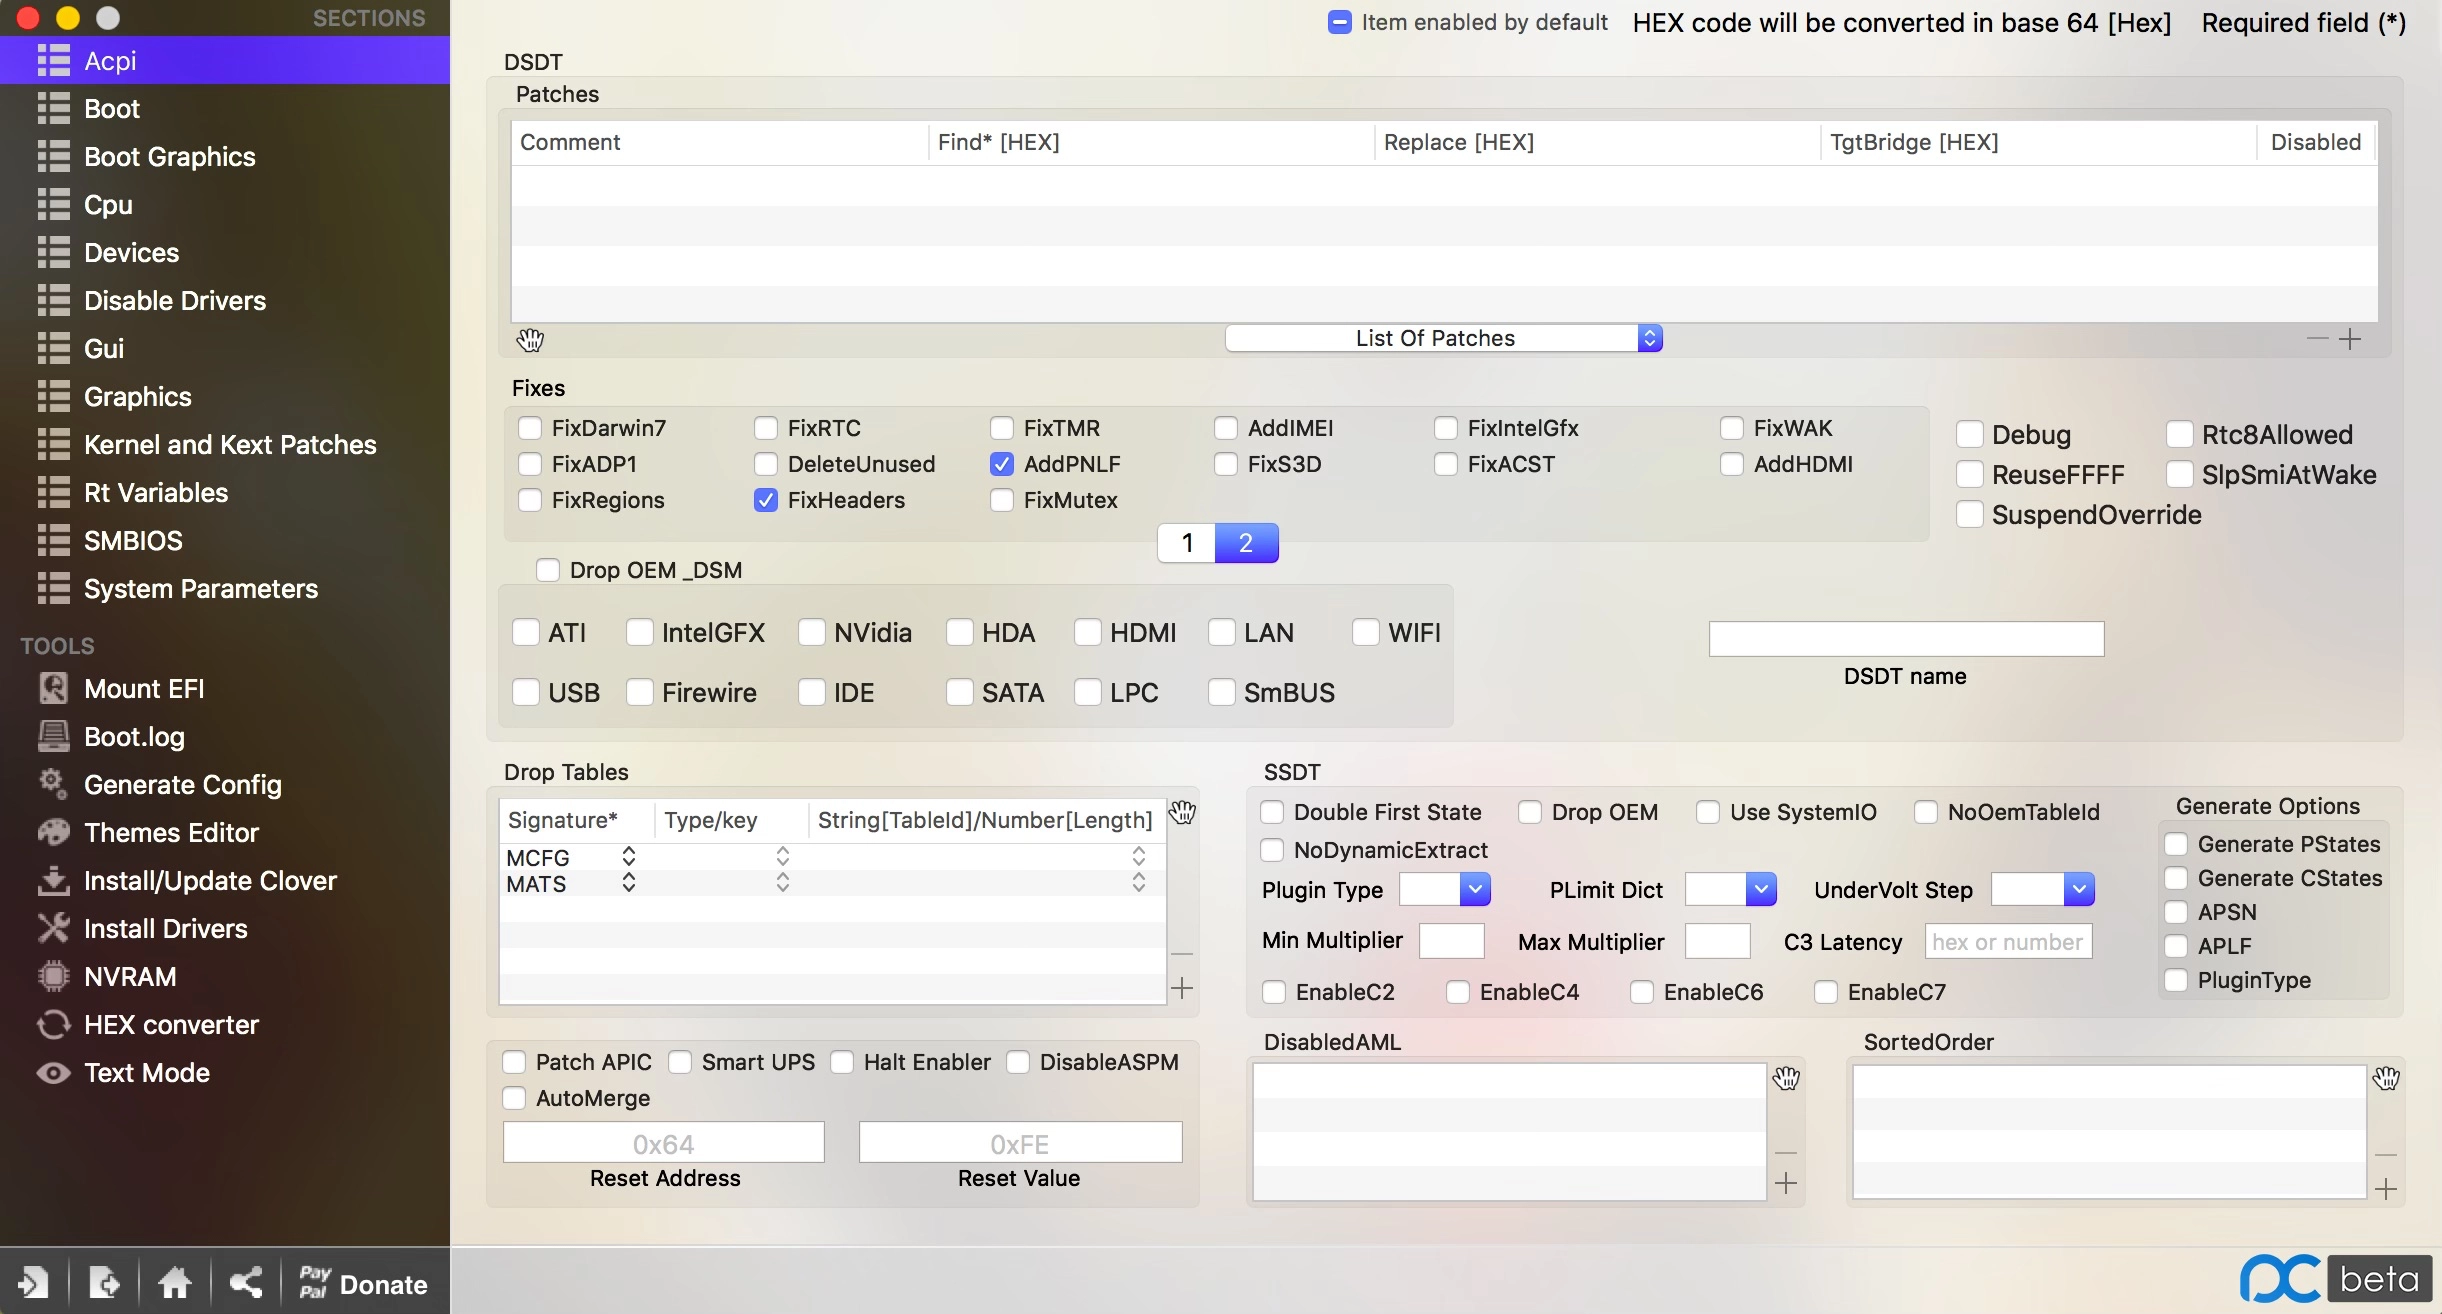Viewport: 2442px width, 1314px height.
Task: Click the import config icon in bottom toolbar
Action: coord(32,1282)
